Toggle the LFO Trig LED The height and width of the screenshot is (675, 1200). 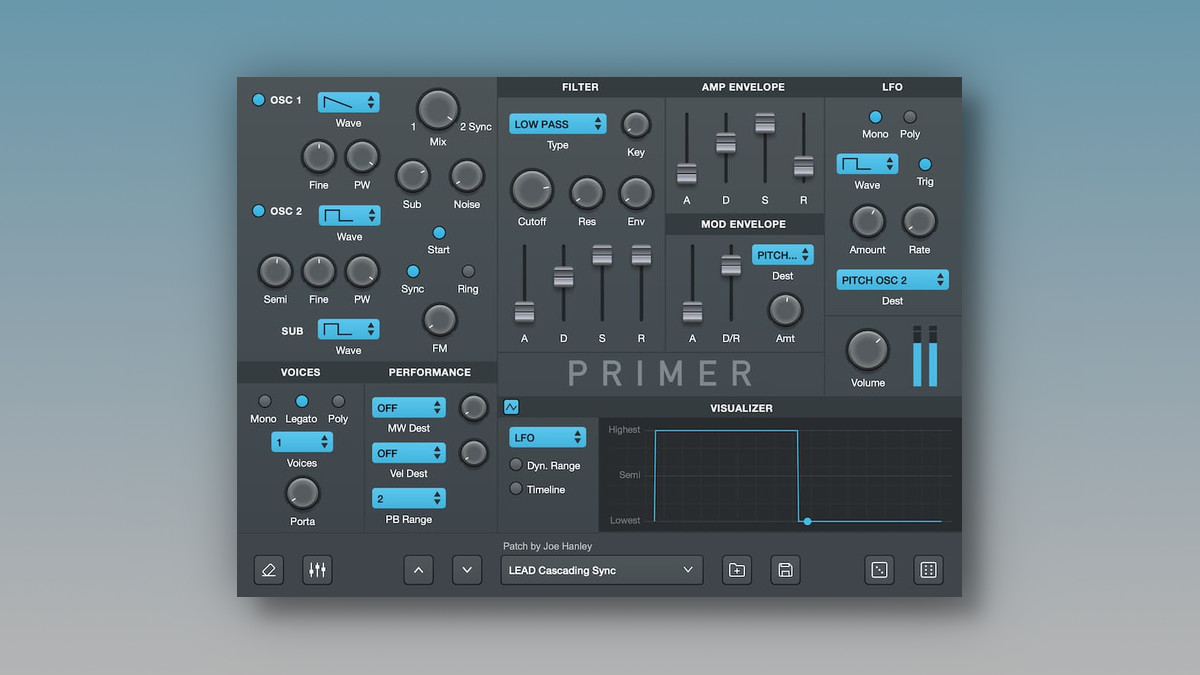925,164
